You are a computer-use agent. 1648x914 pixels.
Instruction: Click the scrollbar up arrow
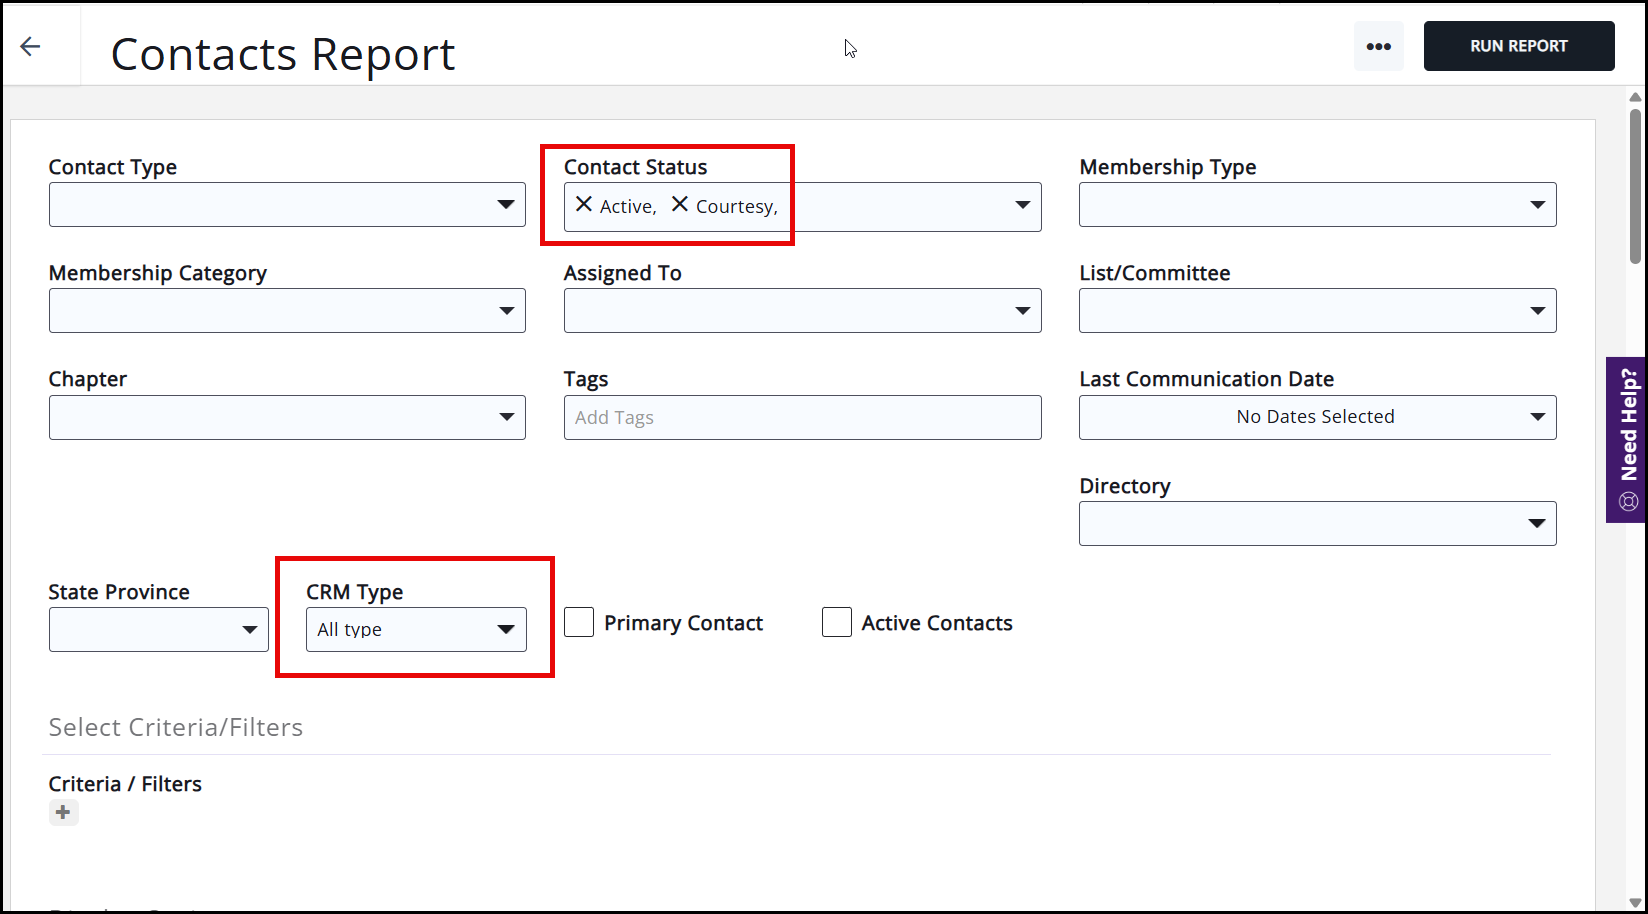point(1635,98)
